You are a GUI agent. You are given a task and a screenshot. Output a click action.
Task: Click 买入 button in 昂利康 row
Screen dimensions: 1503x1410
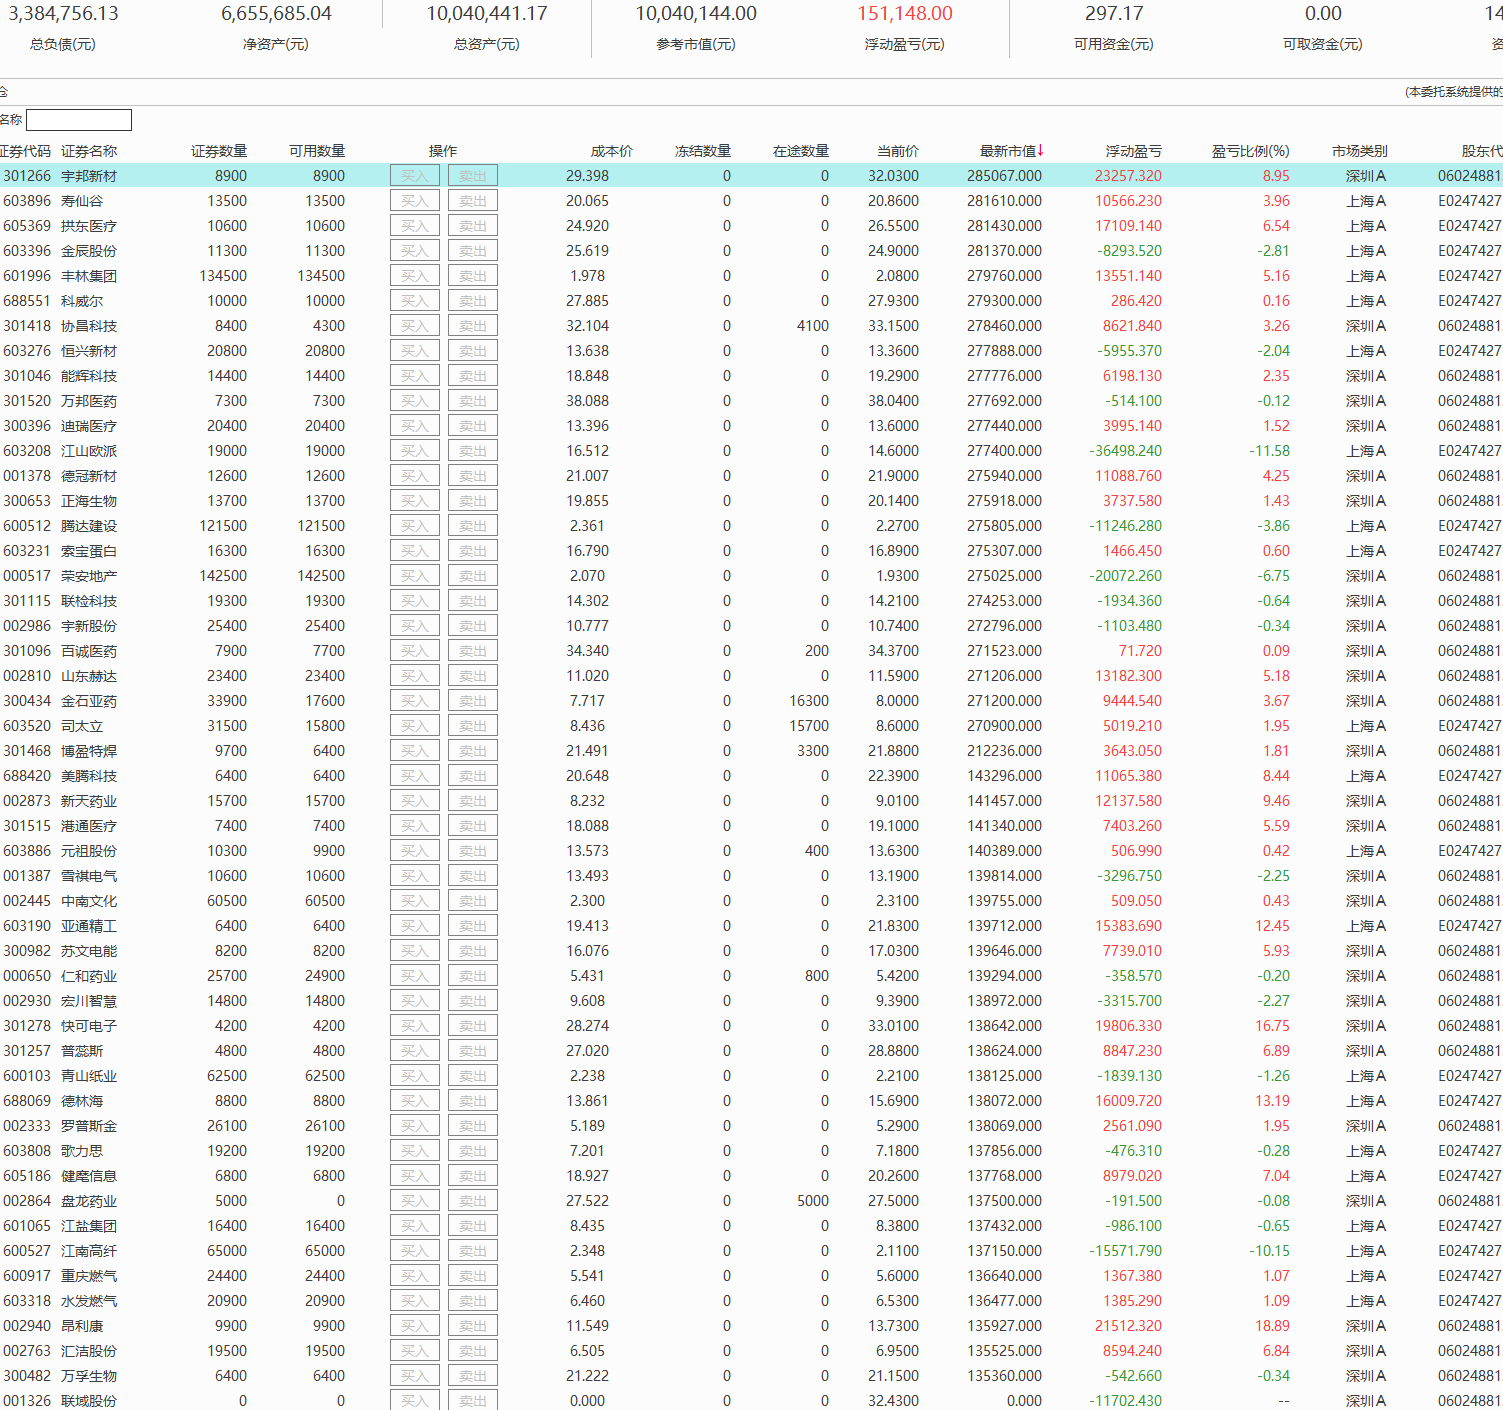(414, 1326)
